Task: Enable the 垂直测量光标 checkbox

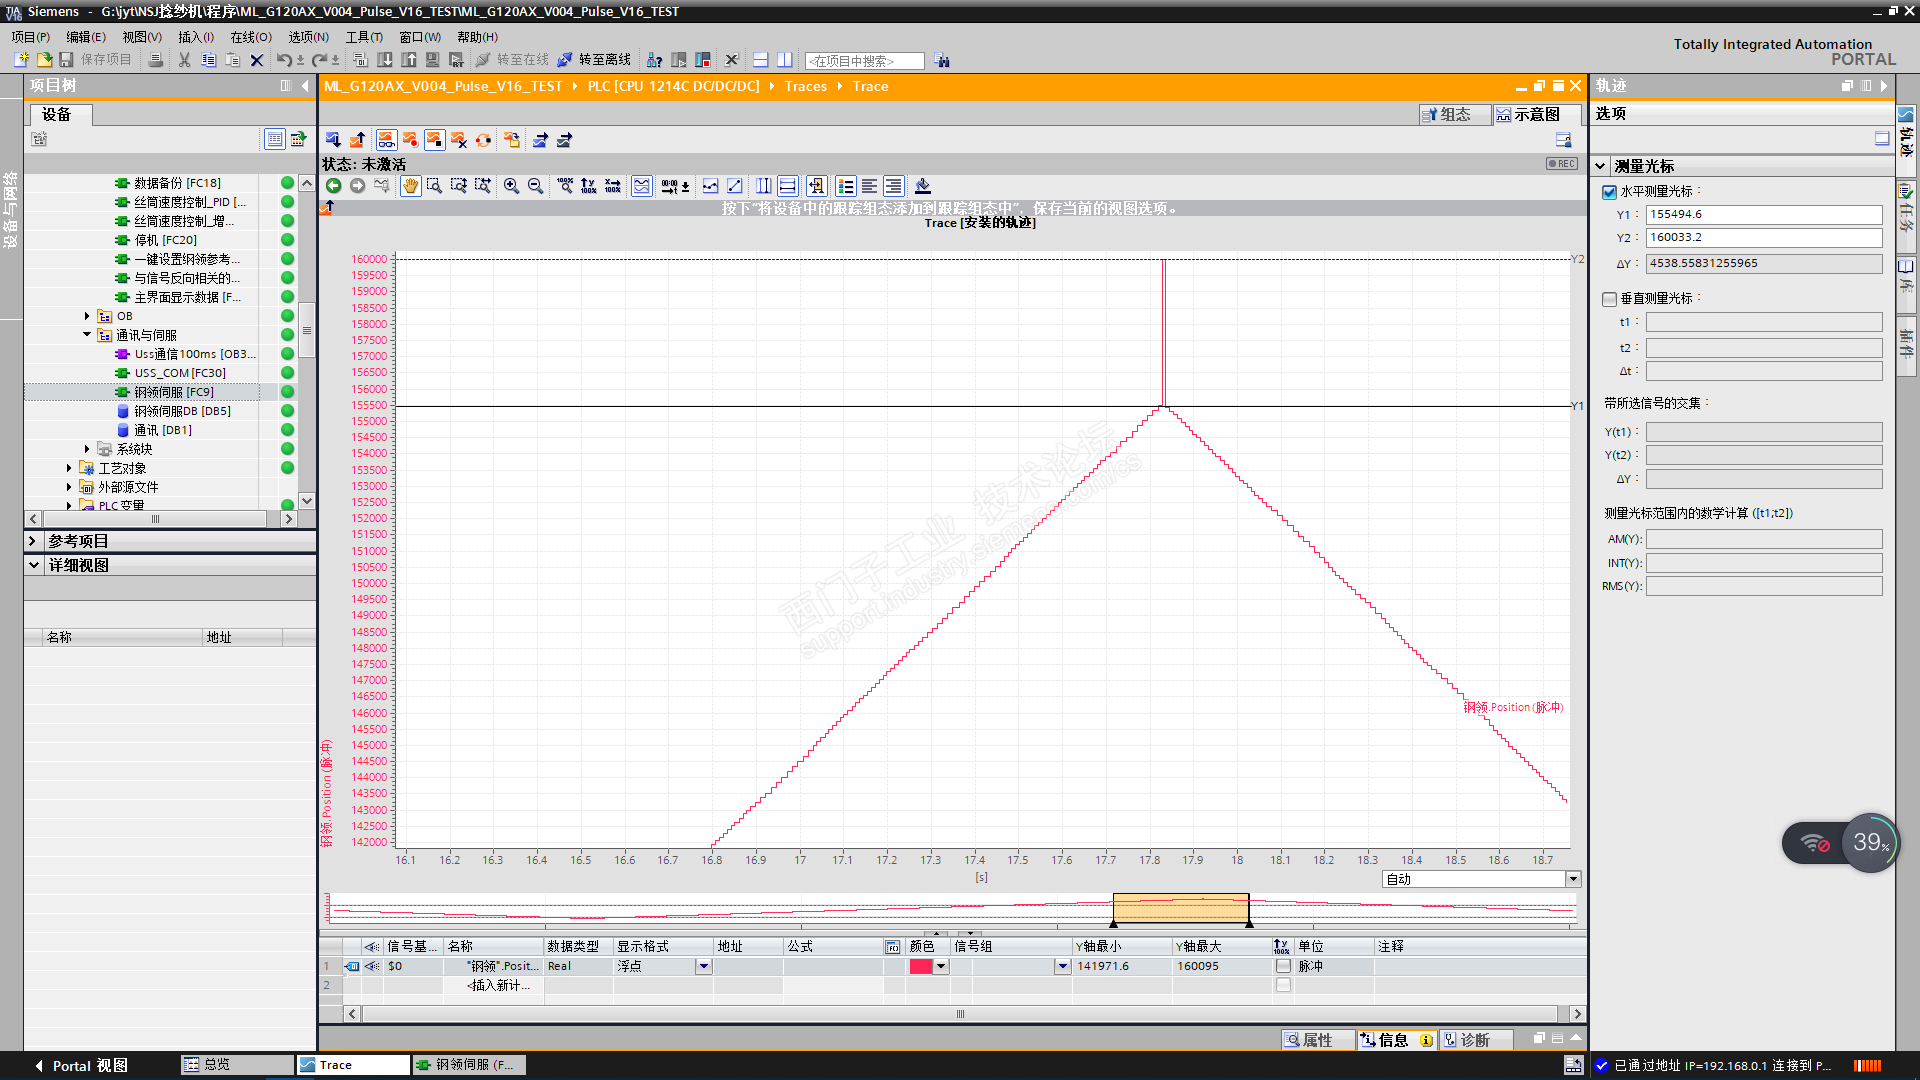Action: point(1609,299)
